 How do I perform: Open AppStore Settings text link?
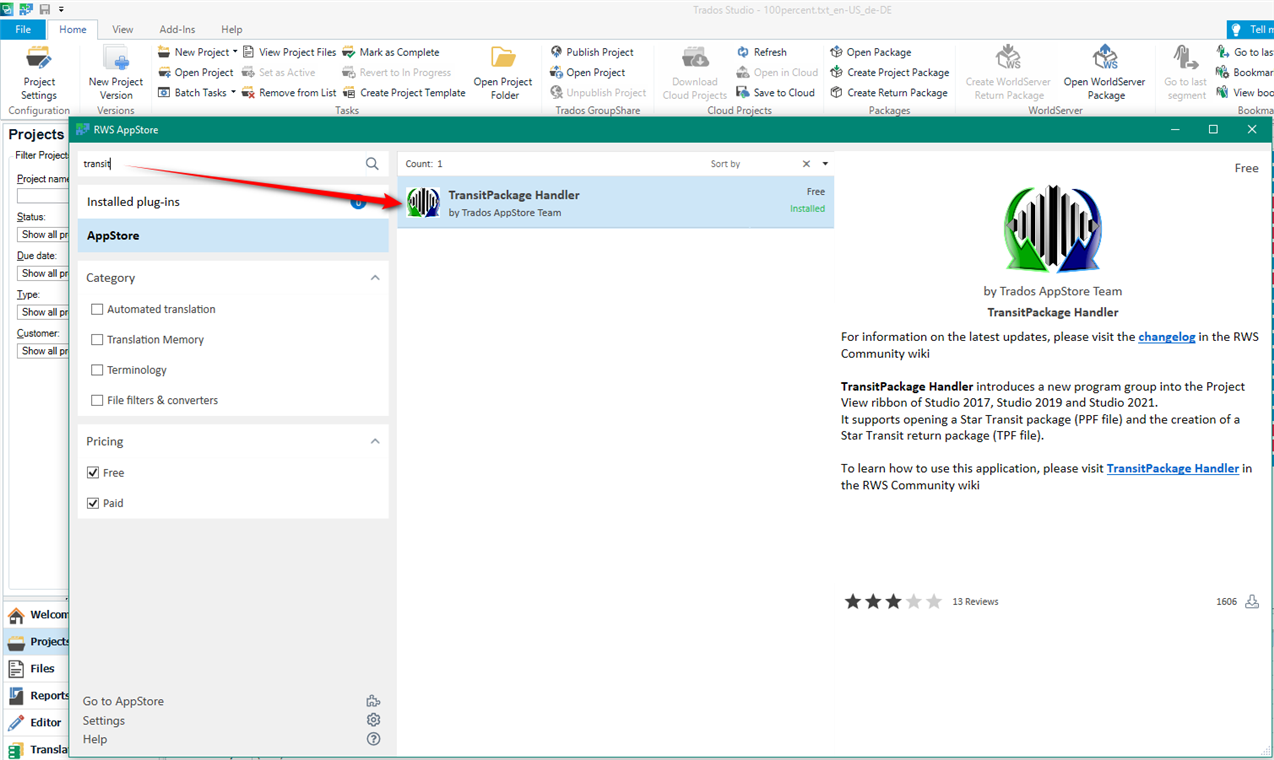104,720
